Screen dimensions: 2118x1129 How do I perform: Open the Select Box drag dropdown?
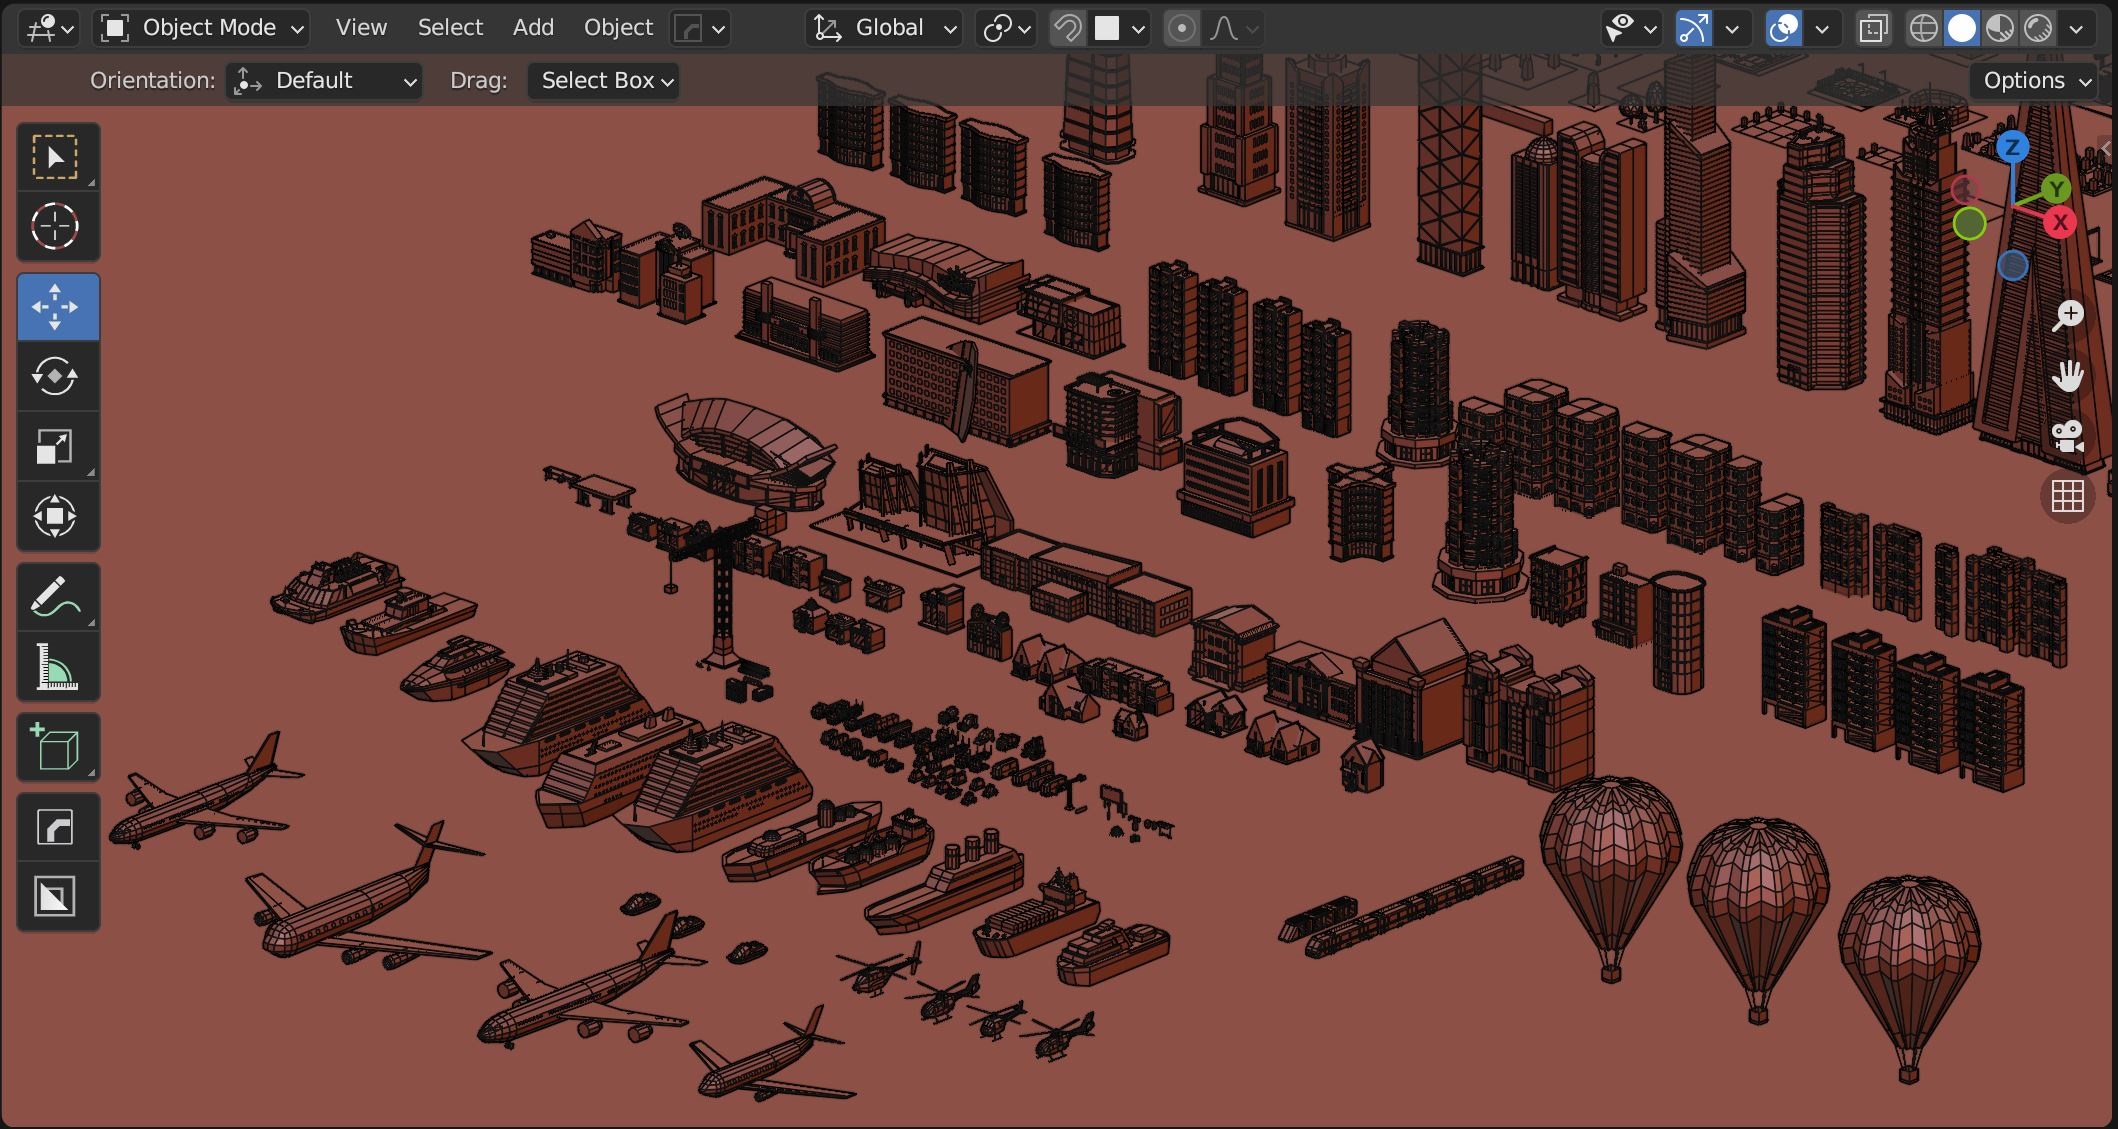pyautogui.click(x=604, y=80)
